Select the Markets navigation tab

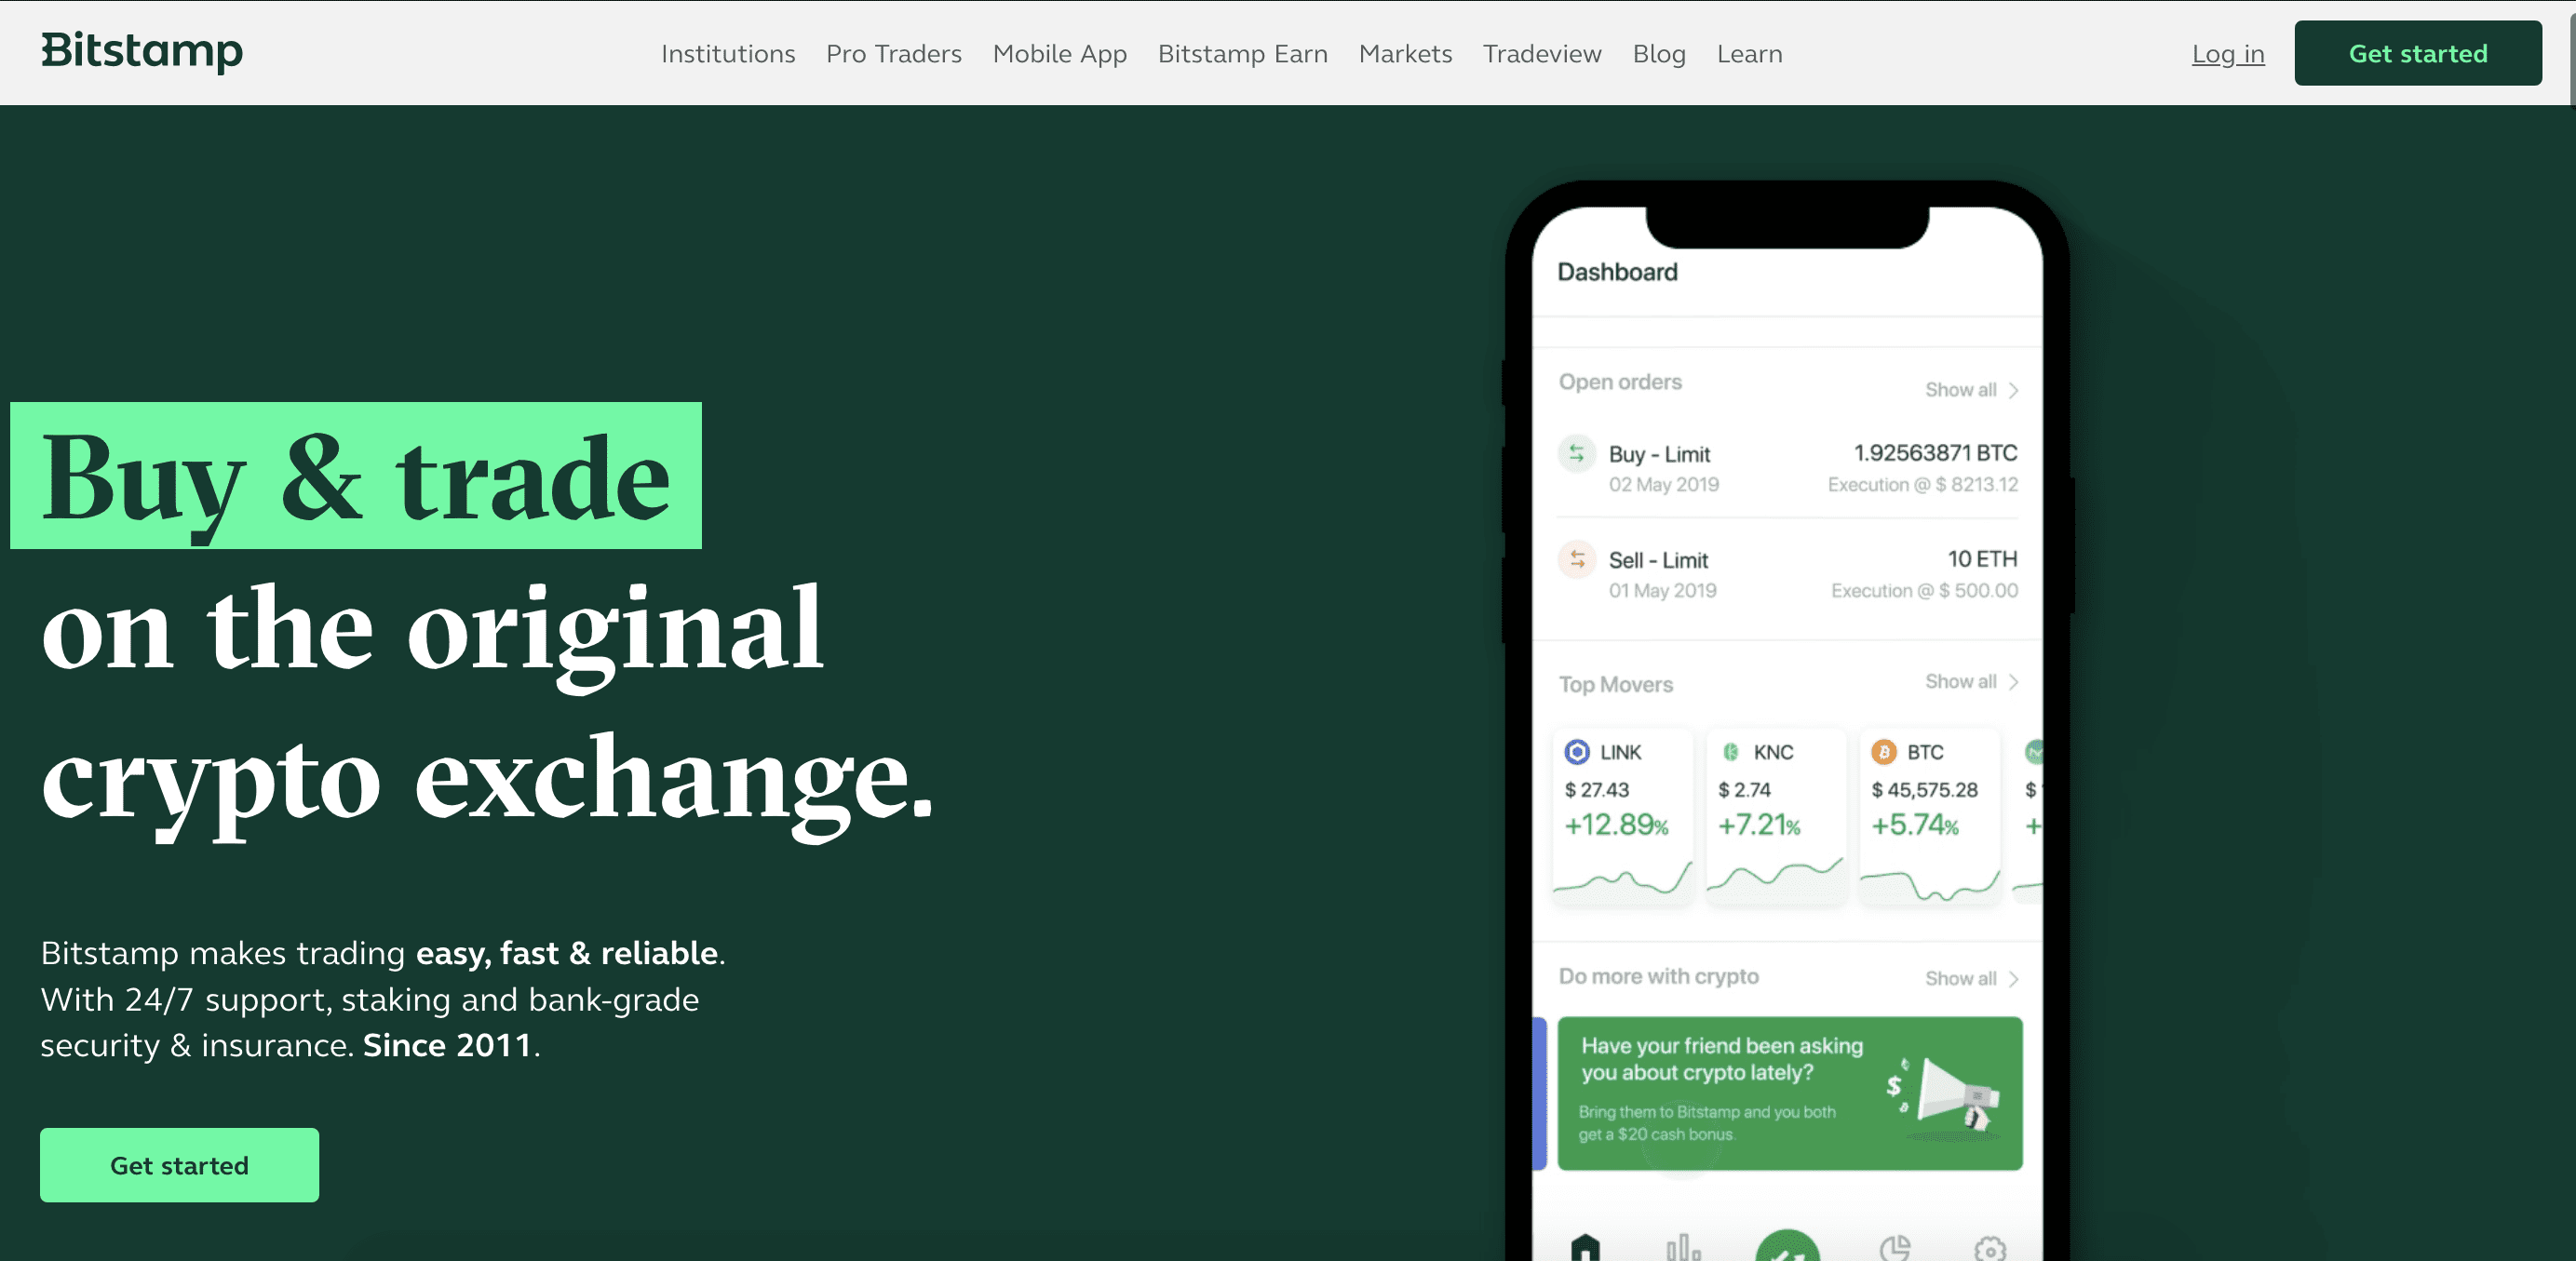(x=1405, y=52)
